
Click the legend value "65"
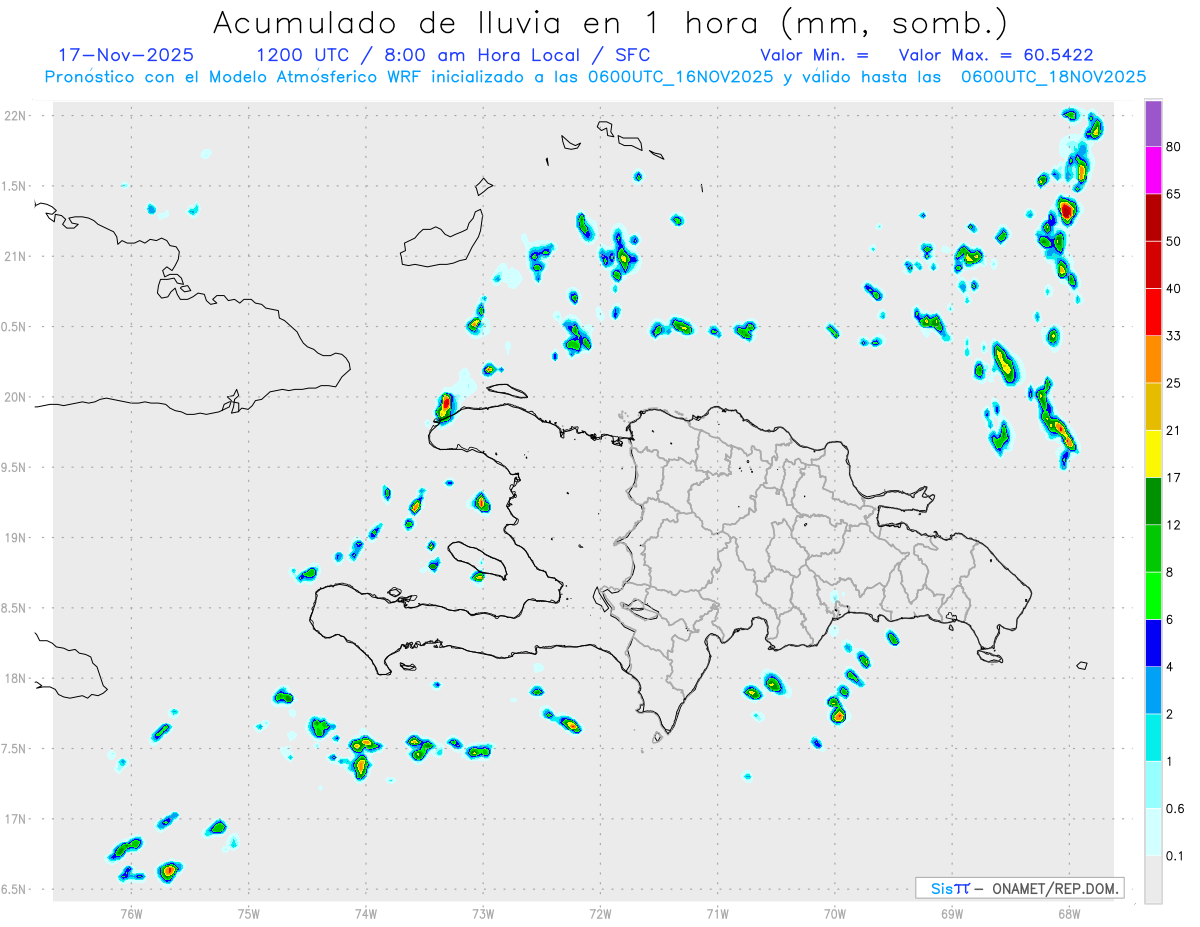point(1174,194)
